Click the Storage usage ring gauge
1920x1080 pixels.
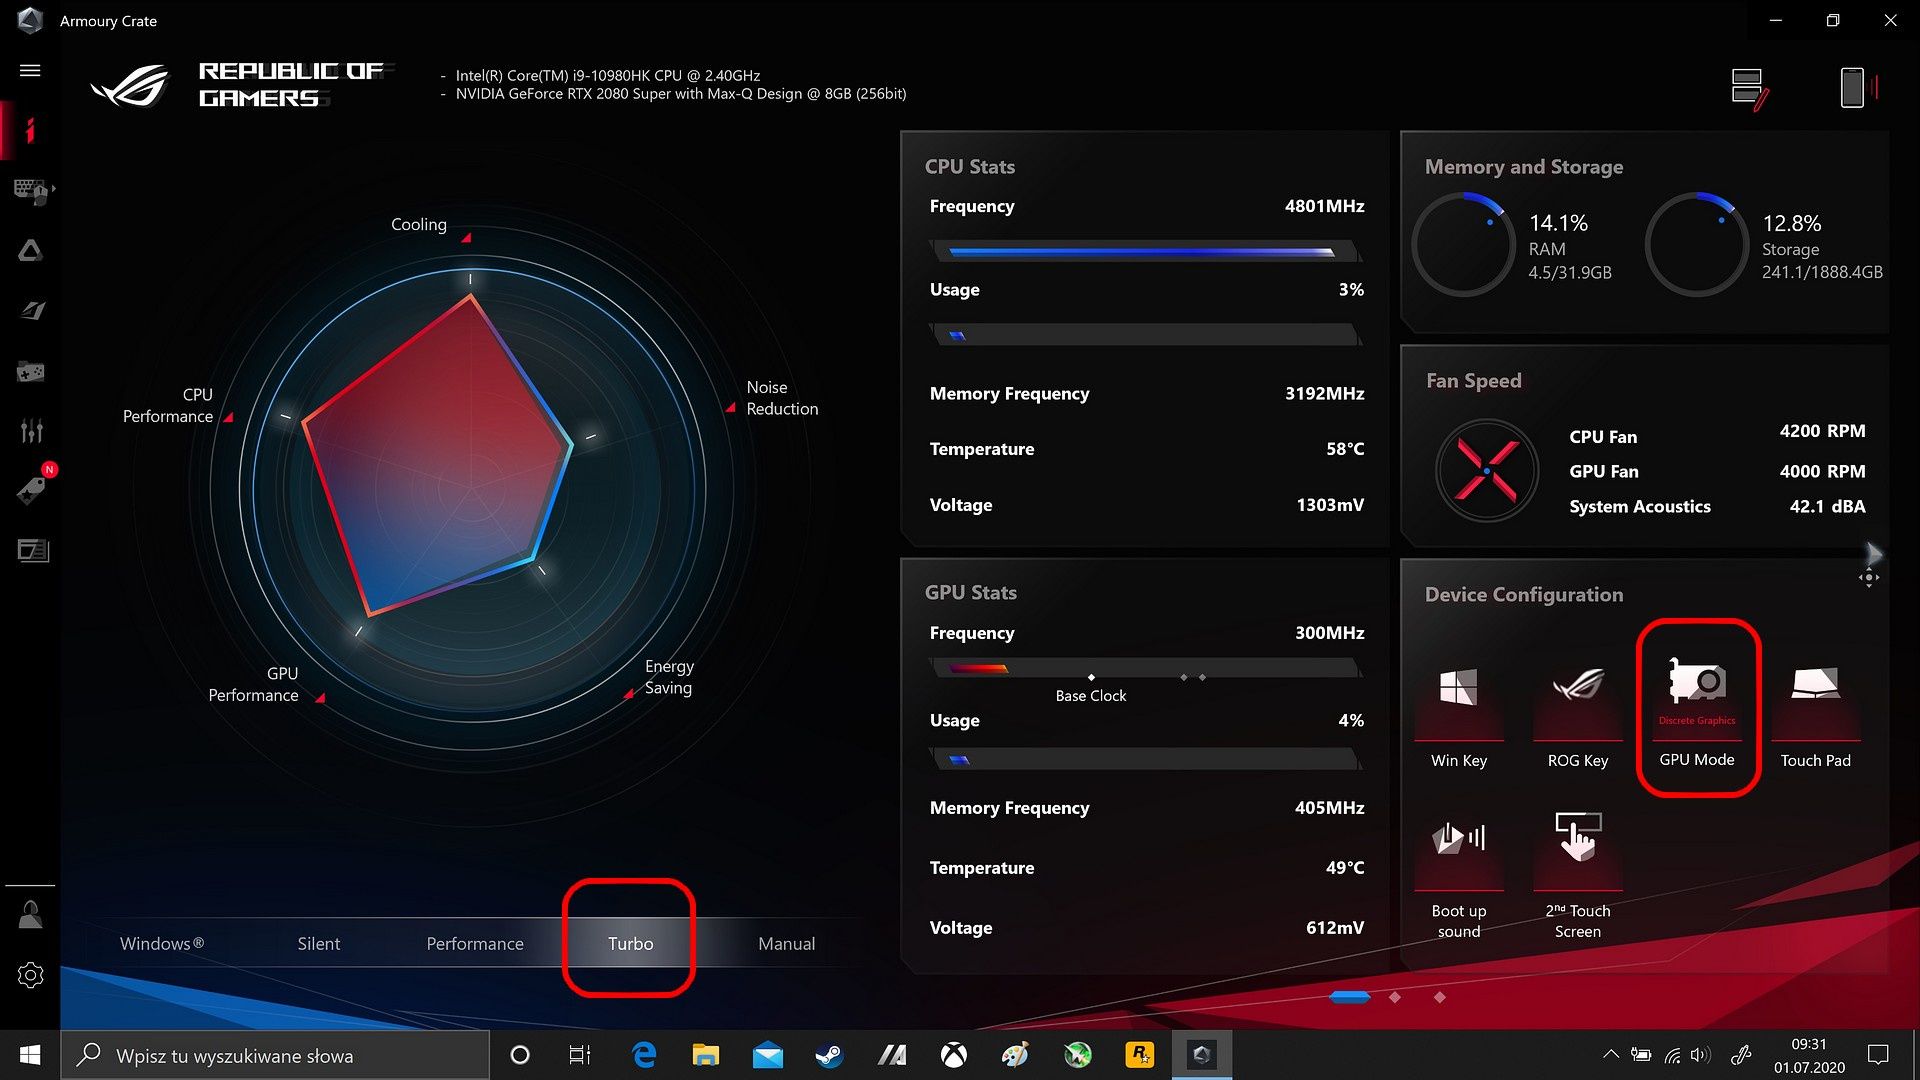coord(1697,245)
